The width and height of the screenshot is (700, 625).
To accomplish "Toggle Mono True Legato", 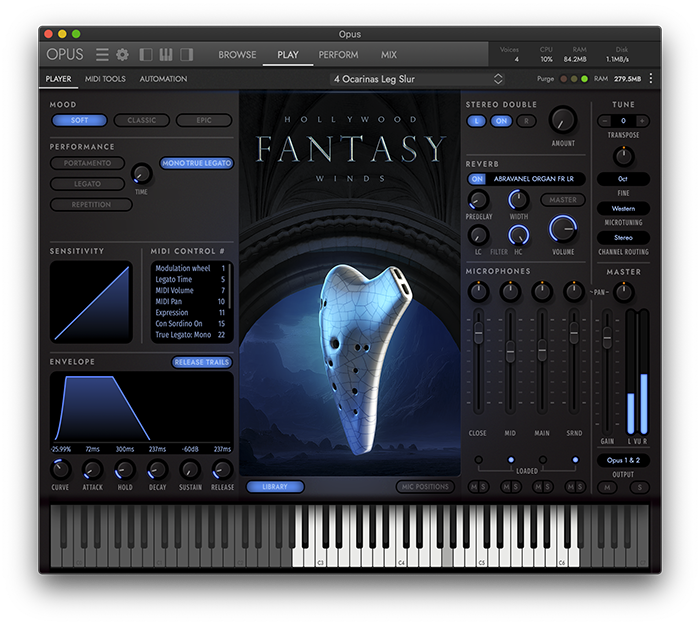I will [196, 163].
